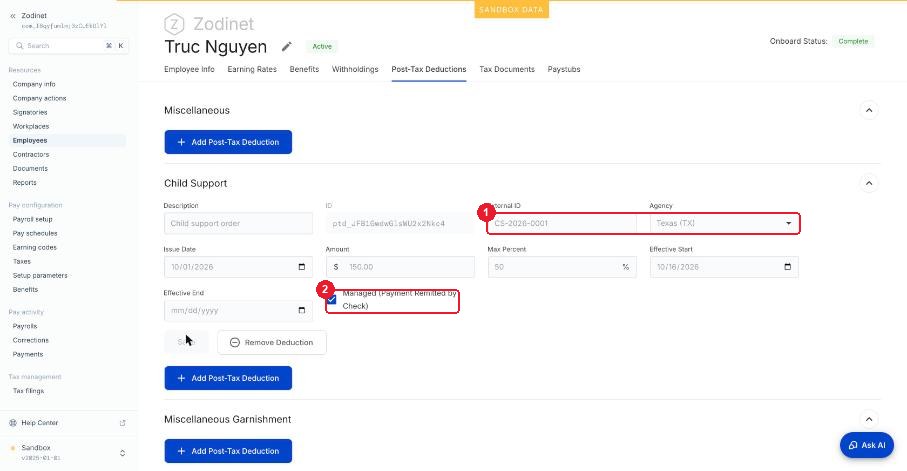Open Effective Start calendar picker icon
This screenshot has height=471, width=907.
pyautogui.click(x=787, y=267)
